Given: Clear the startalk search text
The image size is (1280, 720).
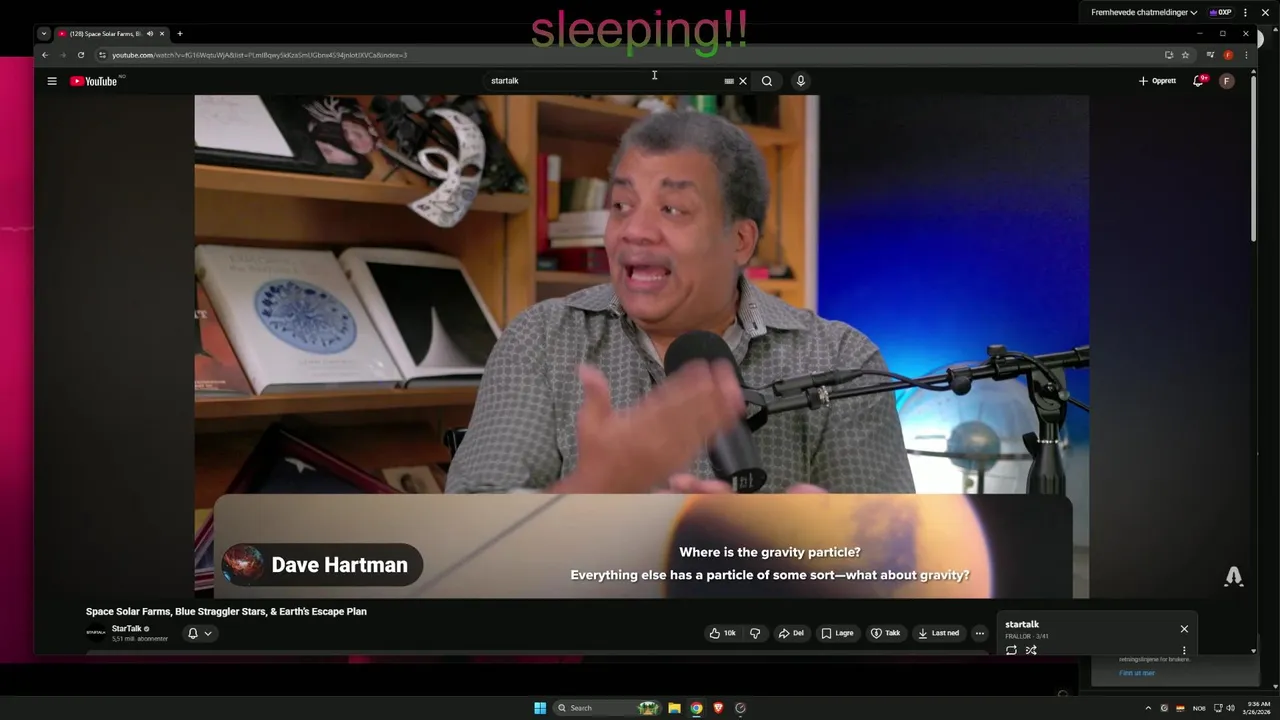Looking at the screenshot, I should point(743,81).
